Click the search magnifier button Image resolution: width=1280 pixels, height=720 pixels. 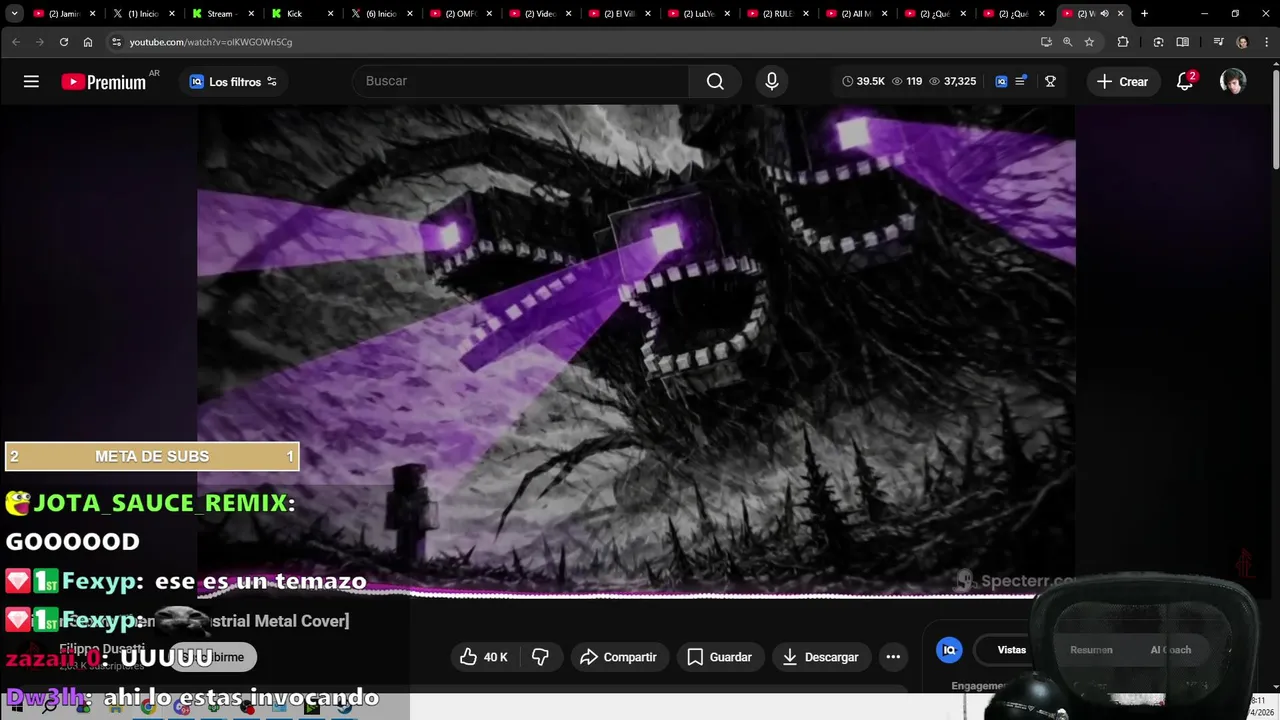point(715,81)
